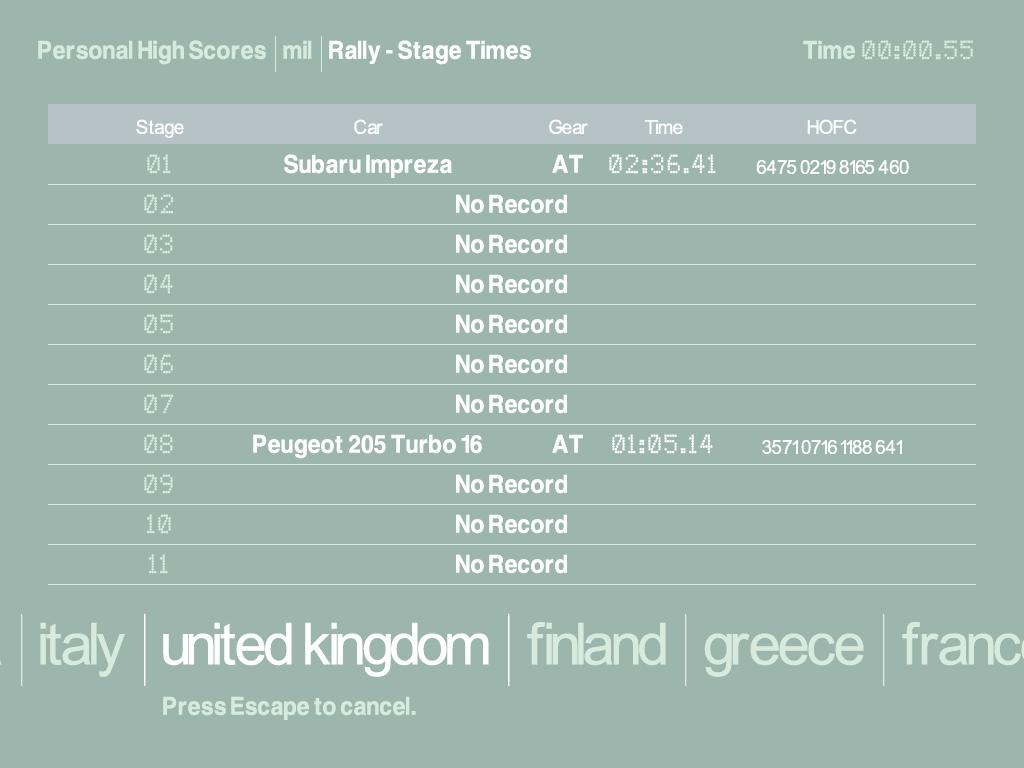The height and width of the screenshot is (768, 1024).
Task: Switch to the greece country tab
Action: (783, 647)
